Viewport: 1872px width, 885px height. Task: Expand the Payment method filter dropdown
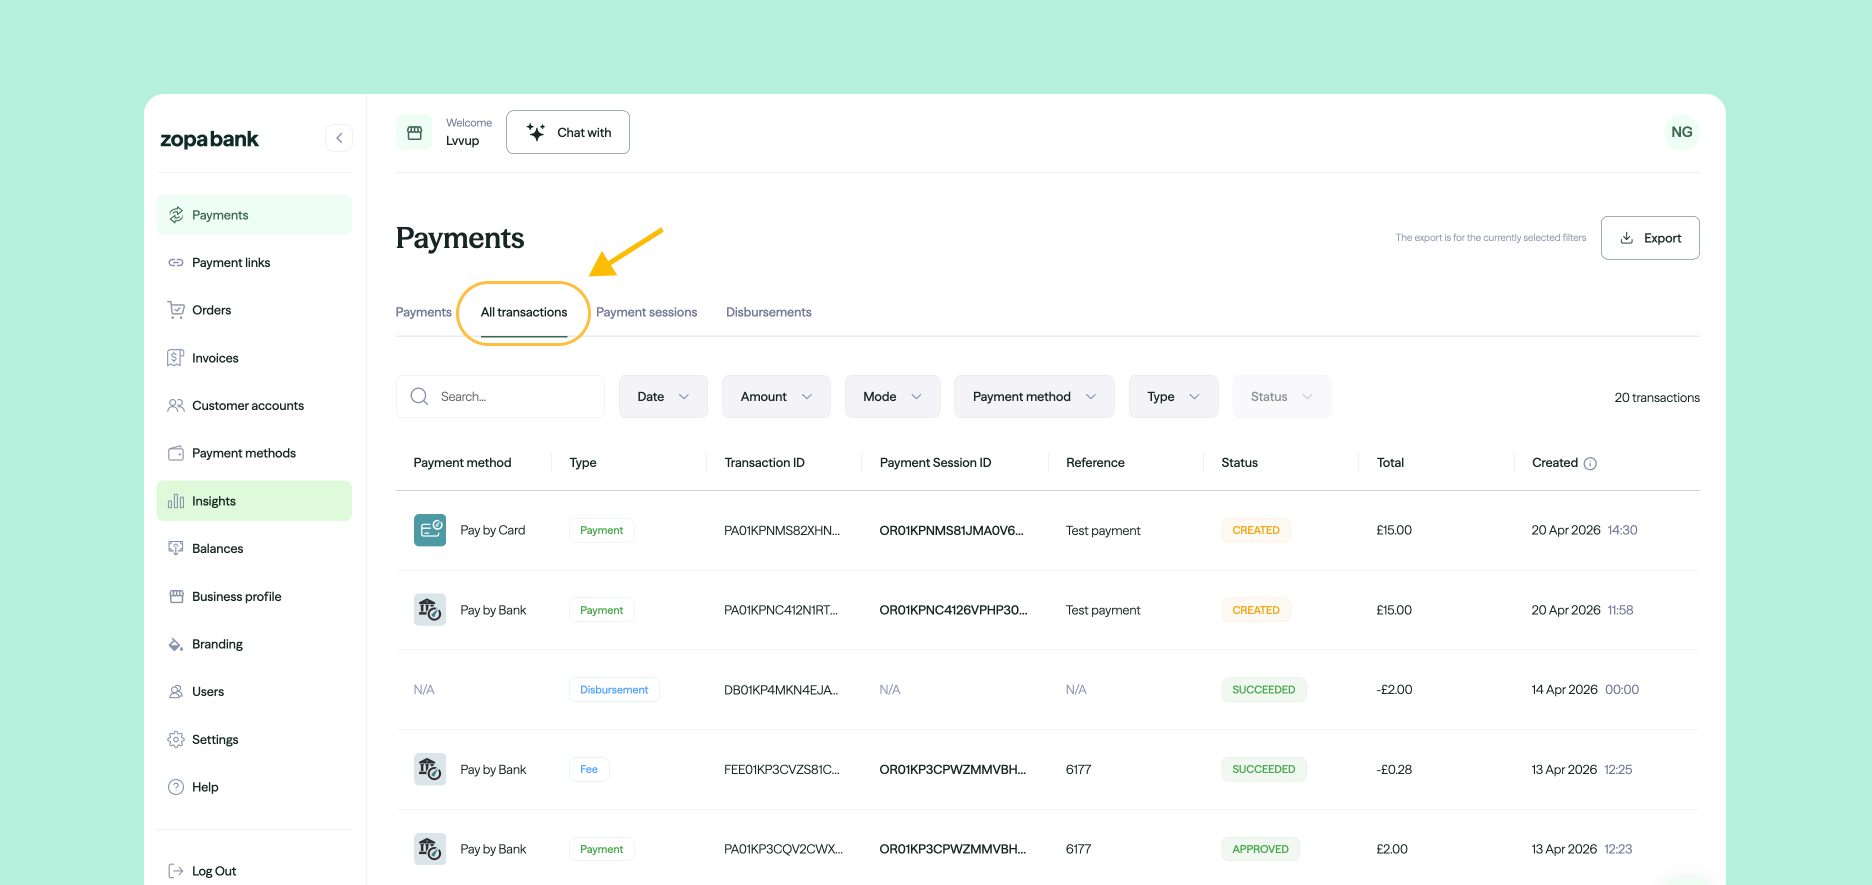pos(1034,397)
